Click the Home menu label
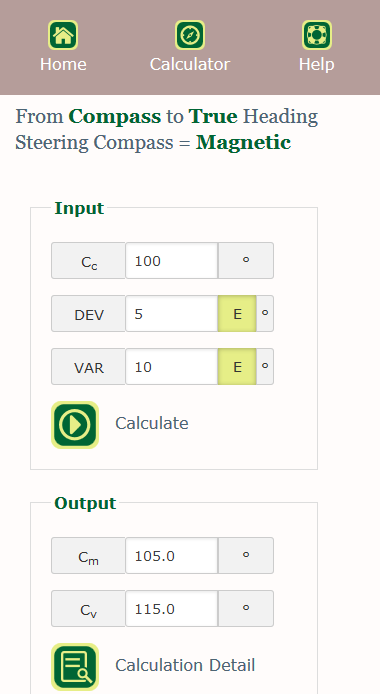Image resolution: width=380 pixels, height=694 pixels. (x=63, y=64)
